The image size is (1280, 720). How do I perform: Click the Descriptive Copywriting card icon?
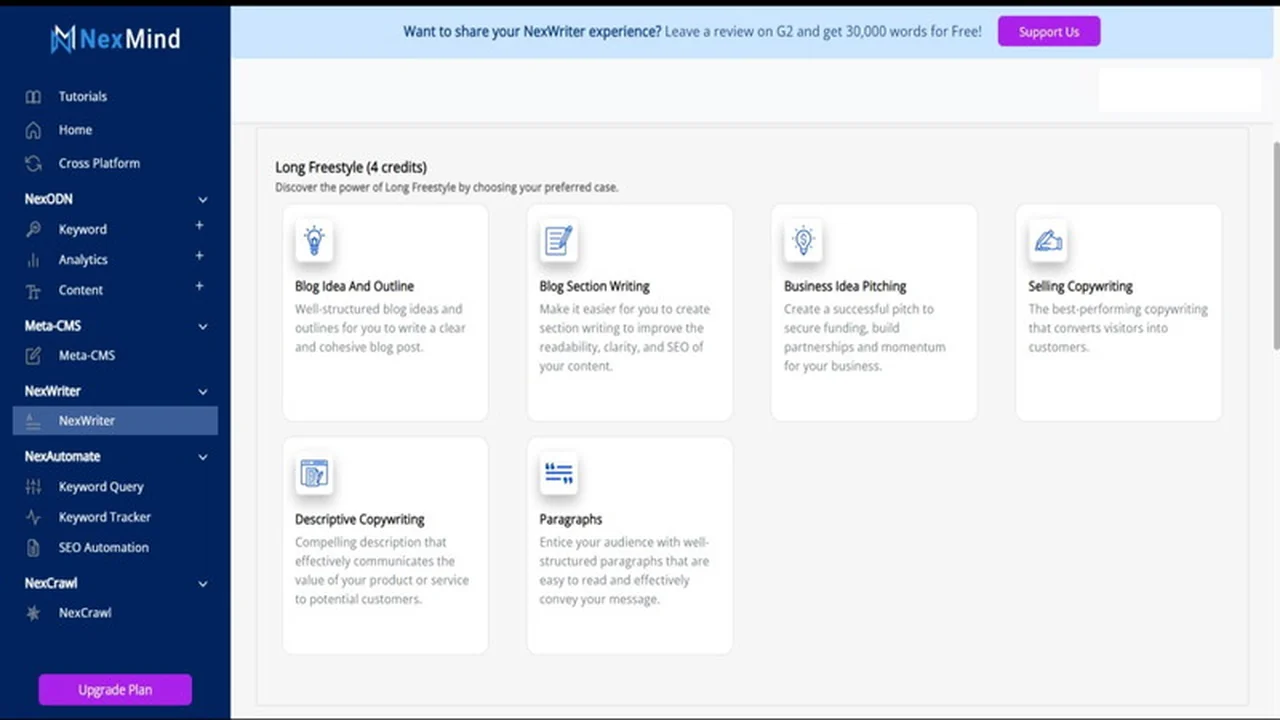point(314,473)
